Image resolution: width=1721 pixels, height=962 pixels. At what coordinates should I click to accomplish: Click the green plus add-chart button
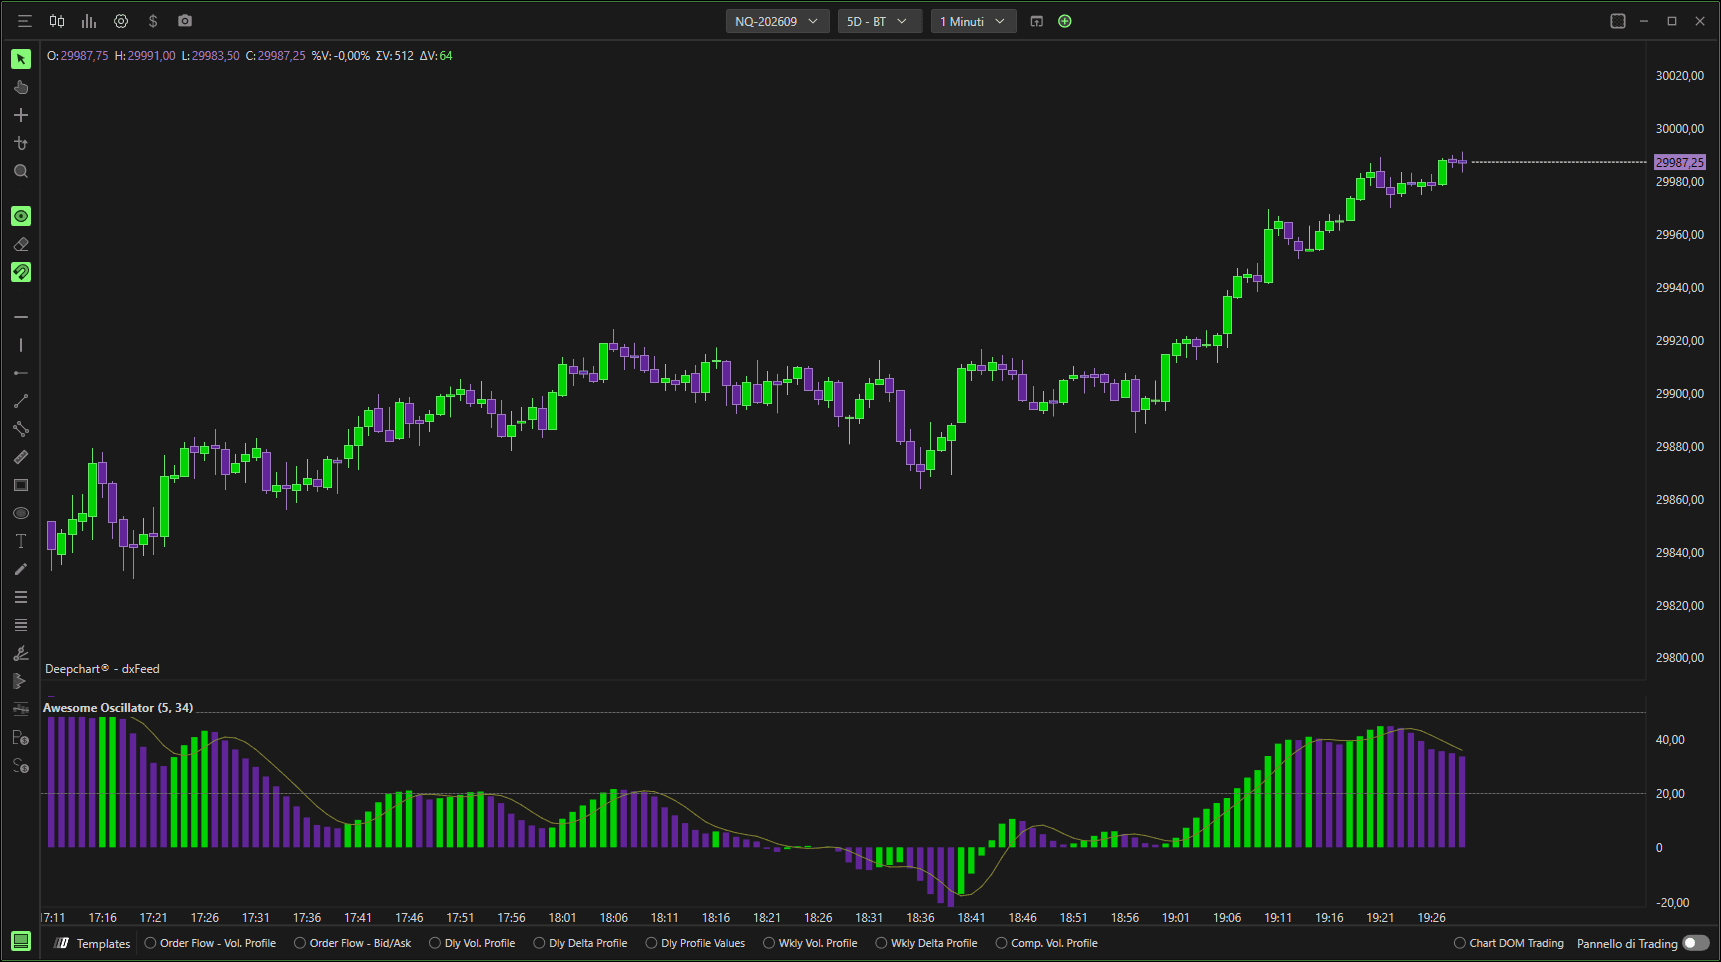tap(1065, 21)
